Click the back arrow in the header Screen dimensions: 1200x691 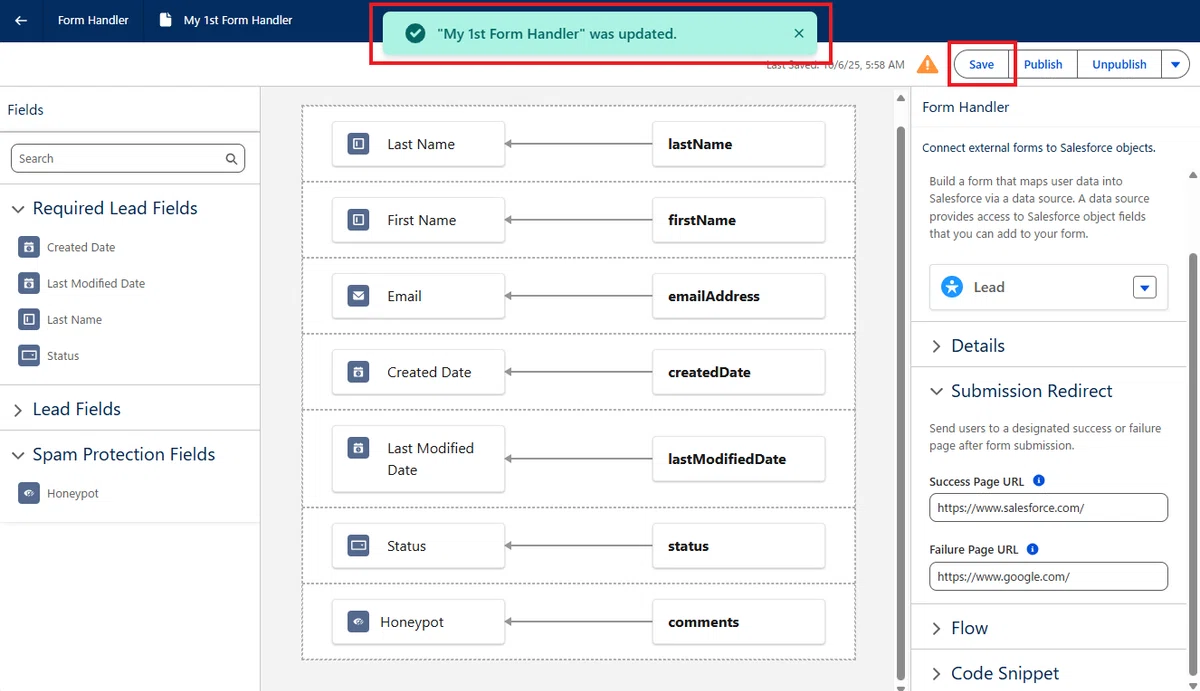tap(21, 20)
